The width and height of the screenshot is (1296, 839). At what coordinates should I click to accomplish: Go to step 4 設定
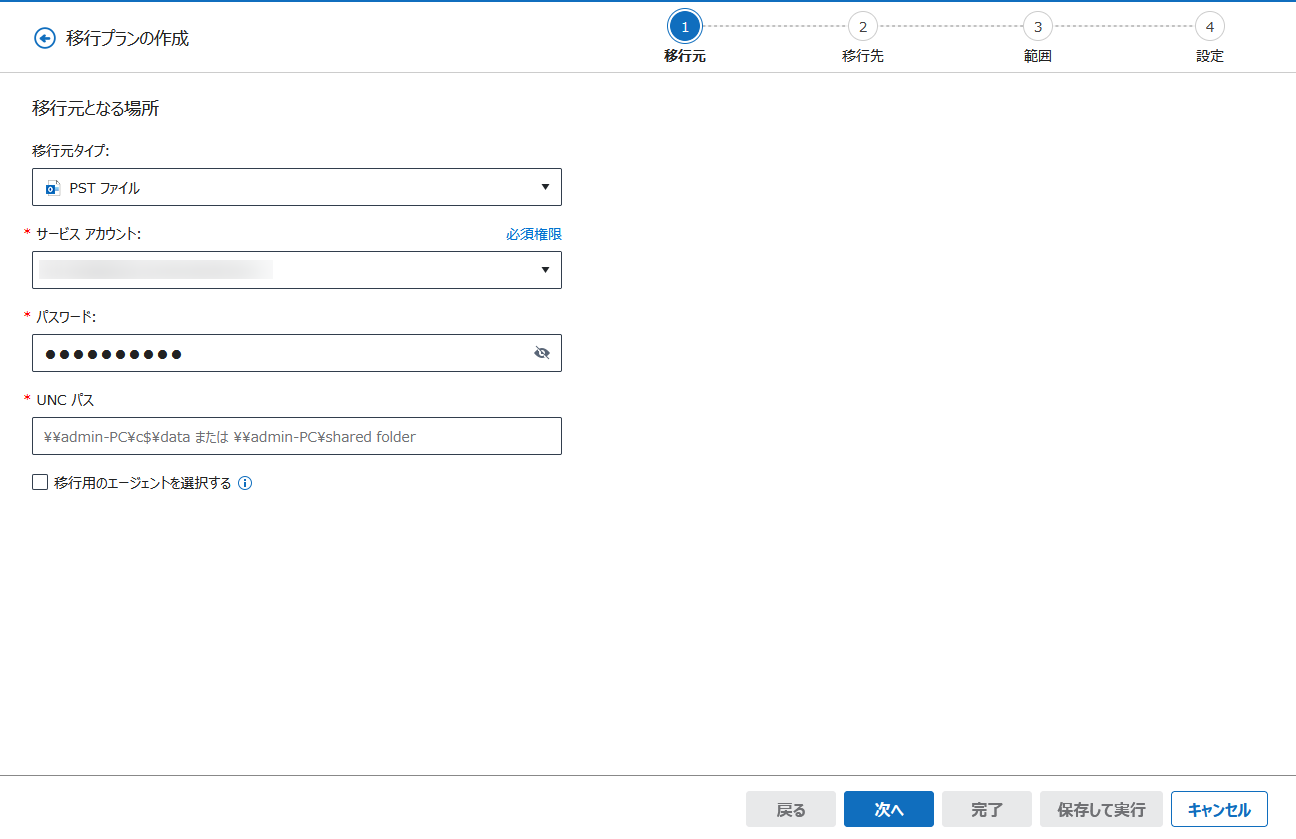[1210, 26]
